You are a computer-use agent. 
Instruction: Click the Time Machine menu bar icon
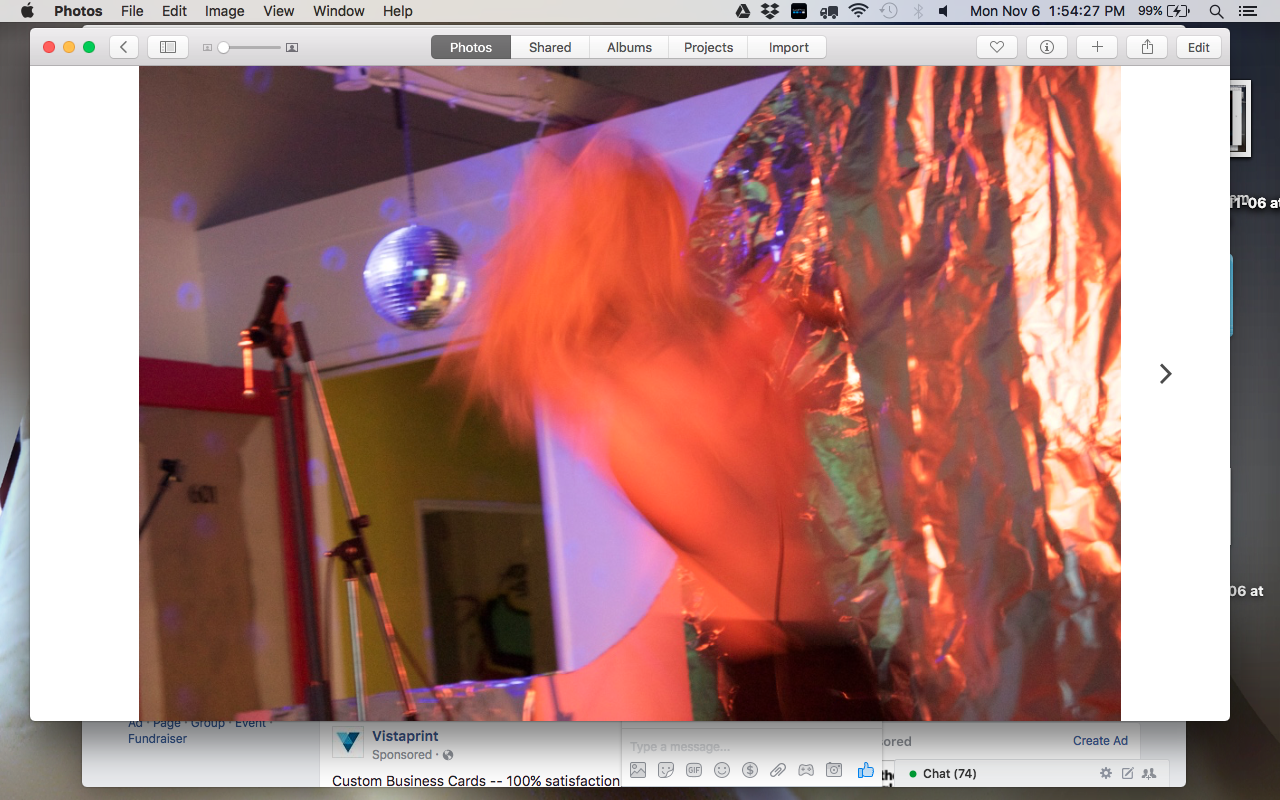point(889,11)
